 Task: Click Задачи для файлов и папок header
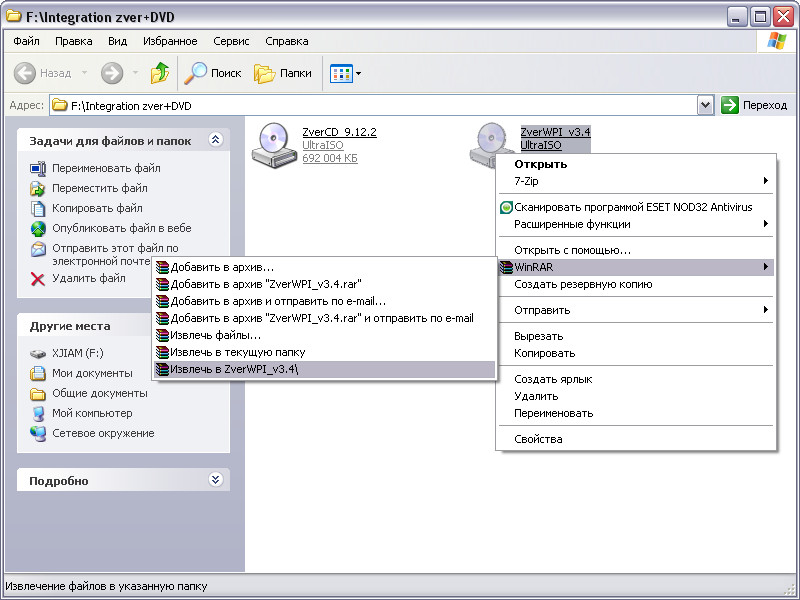(x=123, y=141)
